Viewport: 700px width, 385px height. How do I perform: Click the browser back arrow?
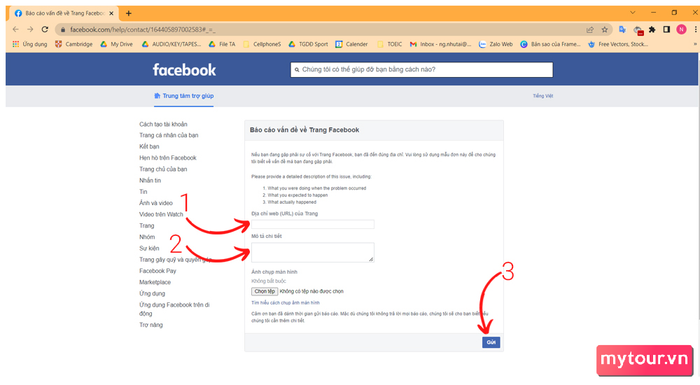(16, 29)
